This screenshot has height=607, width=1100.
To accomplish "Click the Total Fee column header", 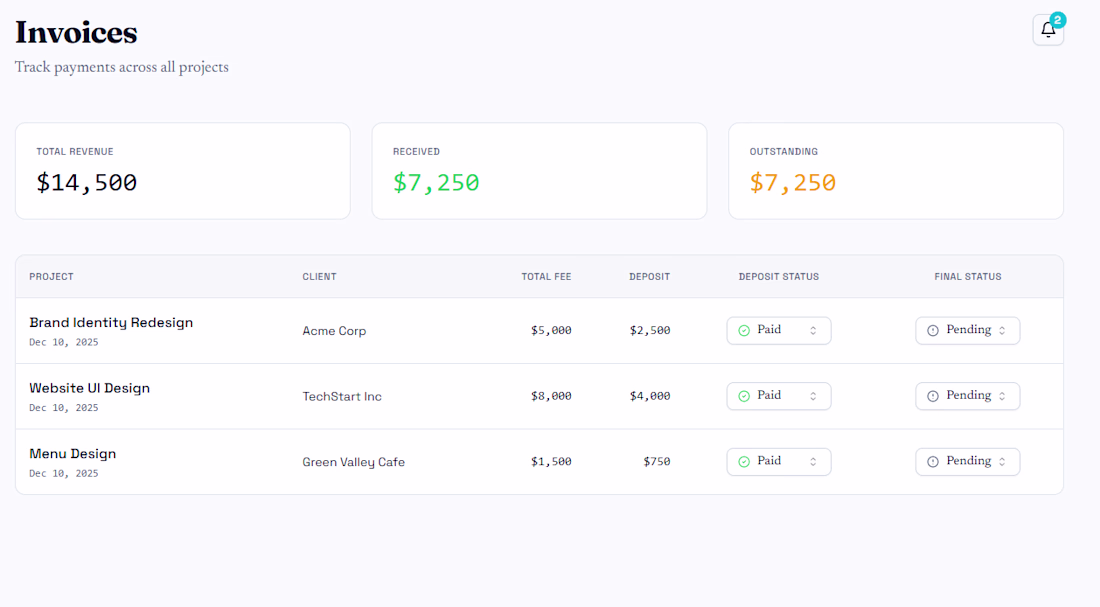I will pyautogui.click(x=546, y=277).
